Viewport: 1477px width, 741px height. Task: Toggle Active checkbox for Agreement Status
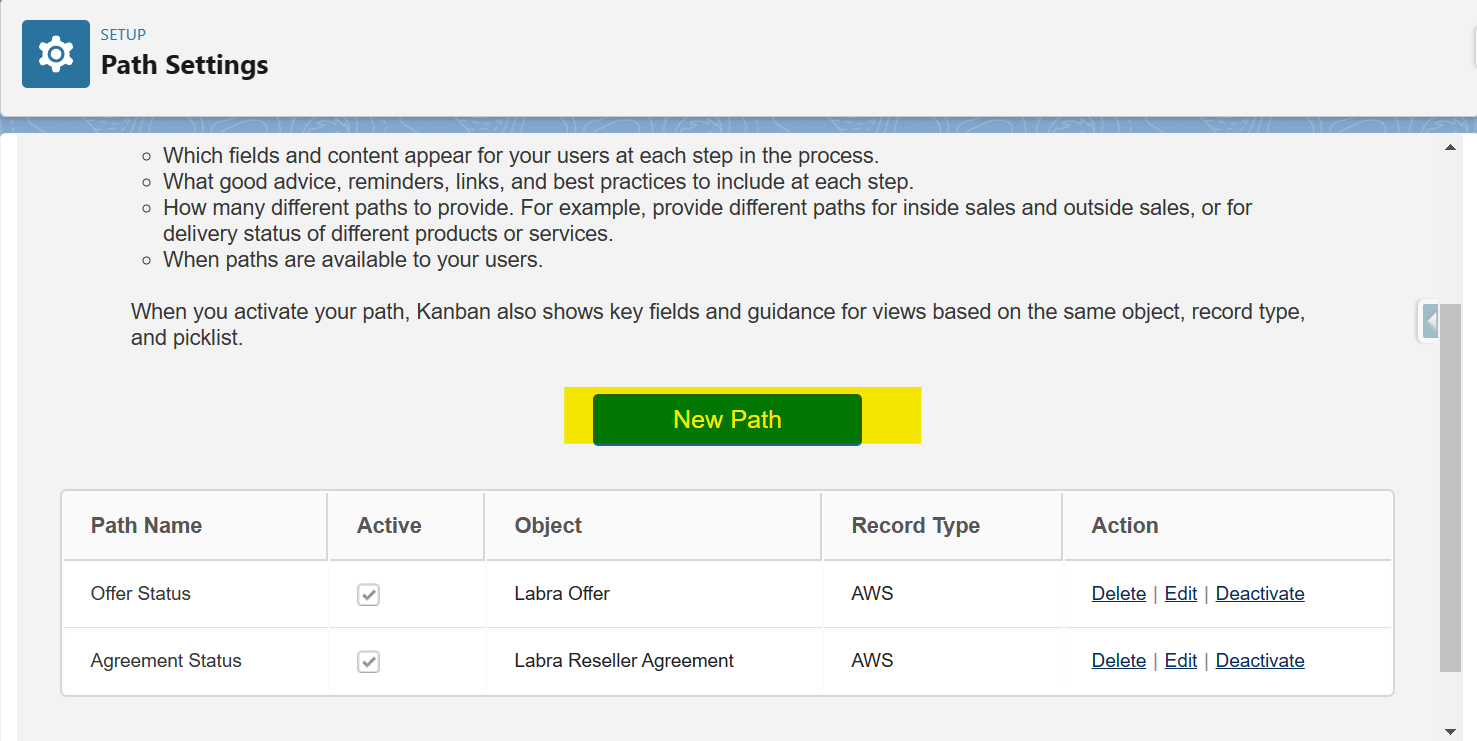coord(369,662)
